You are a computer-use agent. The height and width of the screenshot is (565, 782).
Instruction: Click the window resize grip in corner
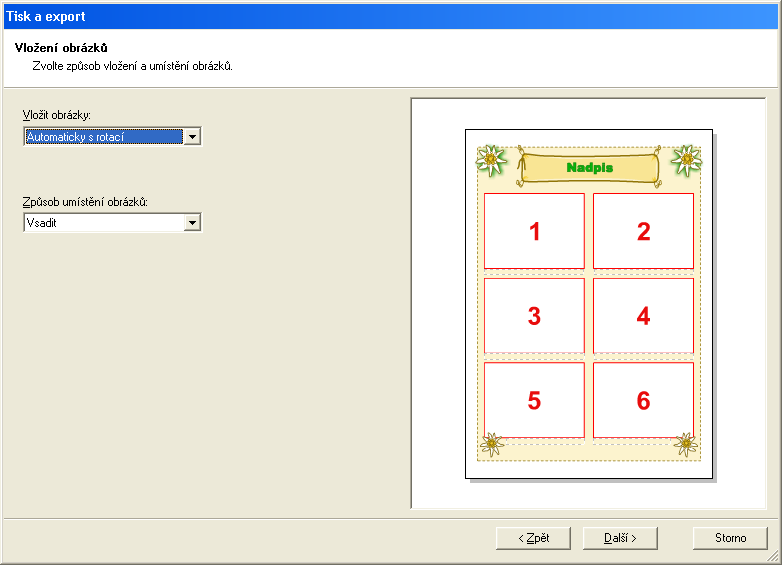pos(773,555)
